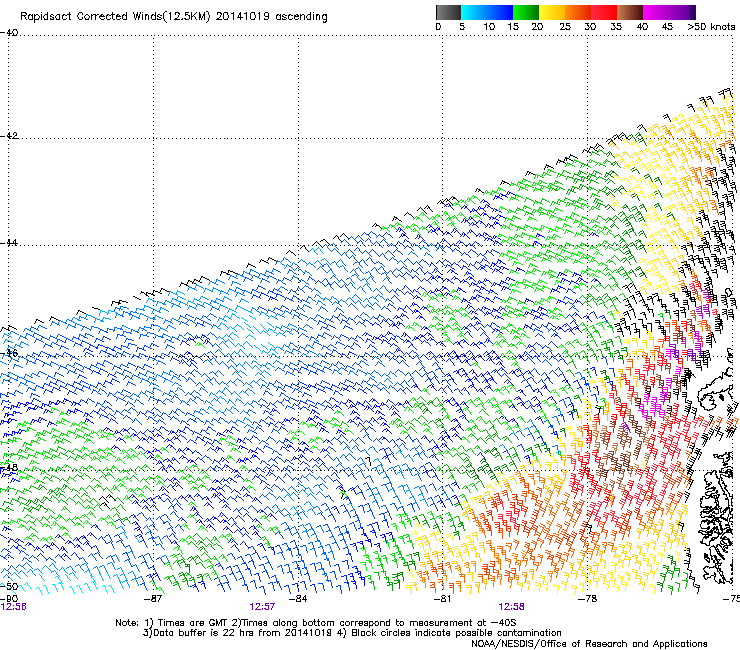Click the brown 35-40 knots legend swatch
This screenshot has width=740, height=650.
point(630,12)
